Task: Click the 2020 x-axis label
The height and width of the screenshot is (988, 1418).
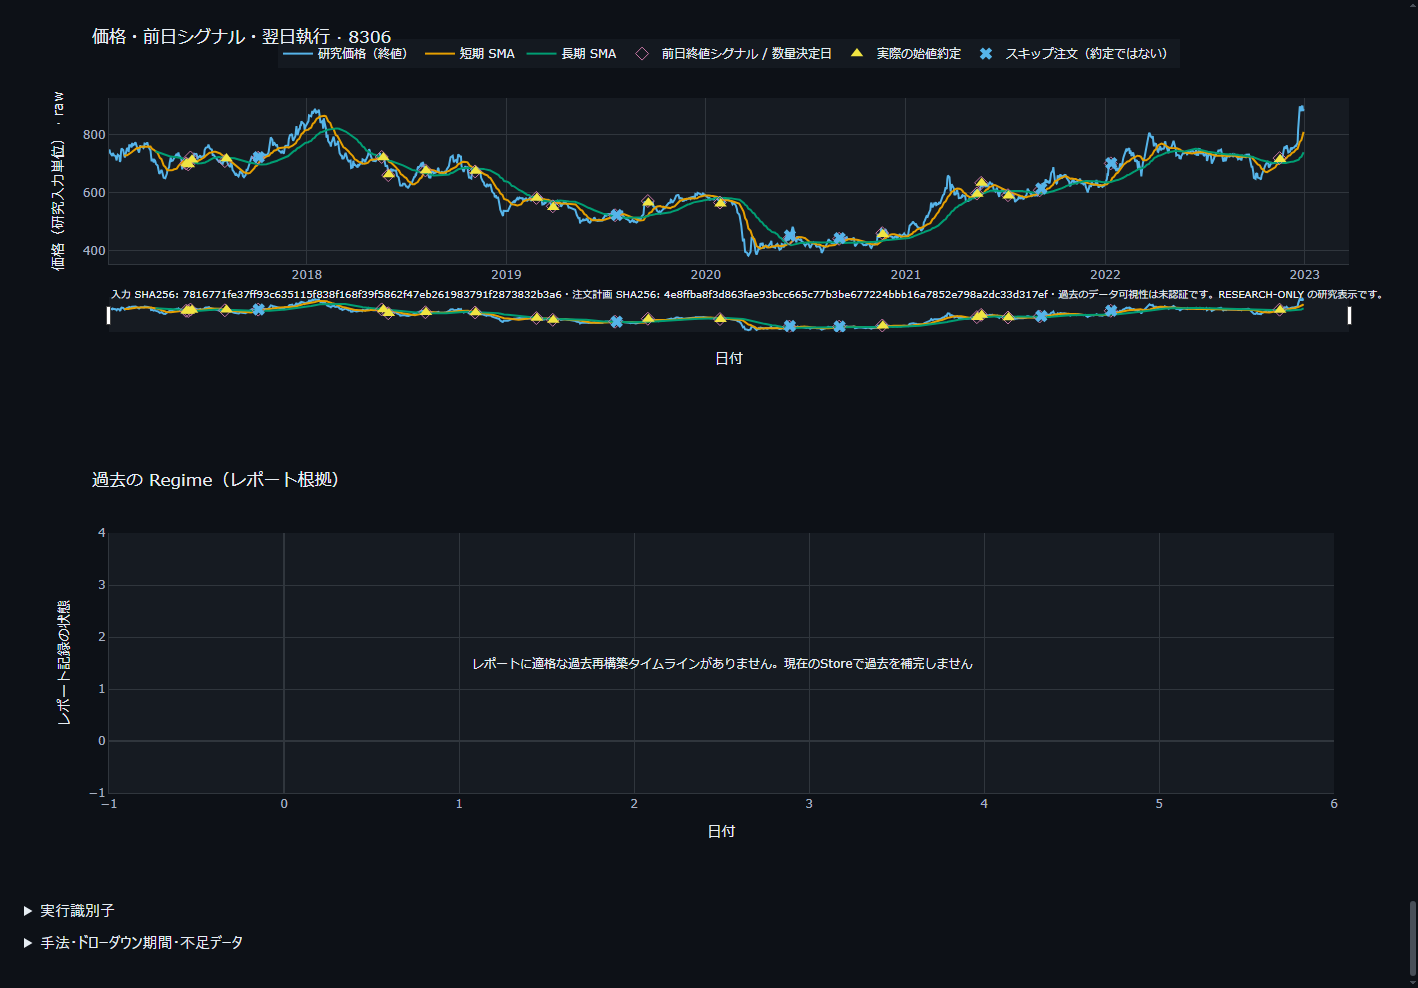Action: coord(706,275)
